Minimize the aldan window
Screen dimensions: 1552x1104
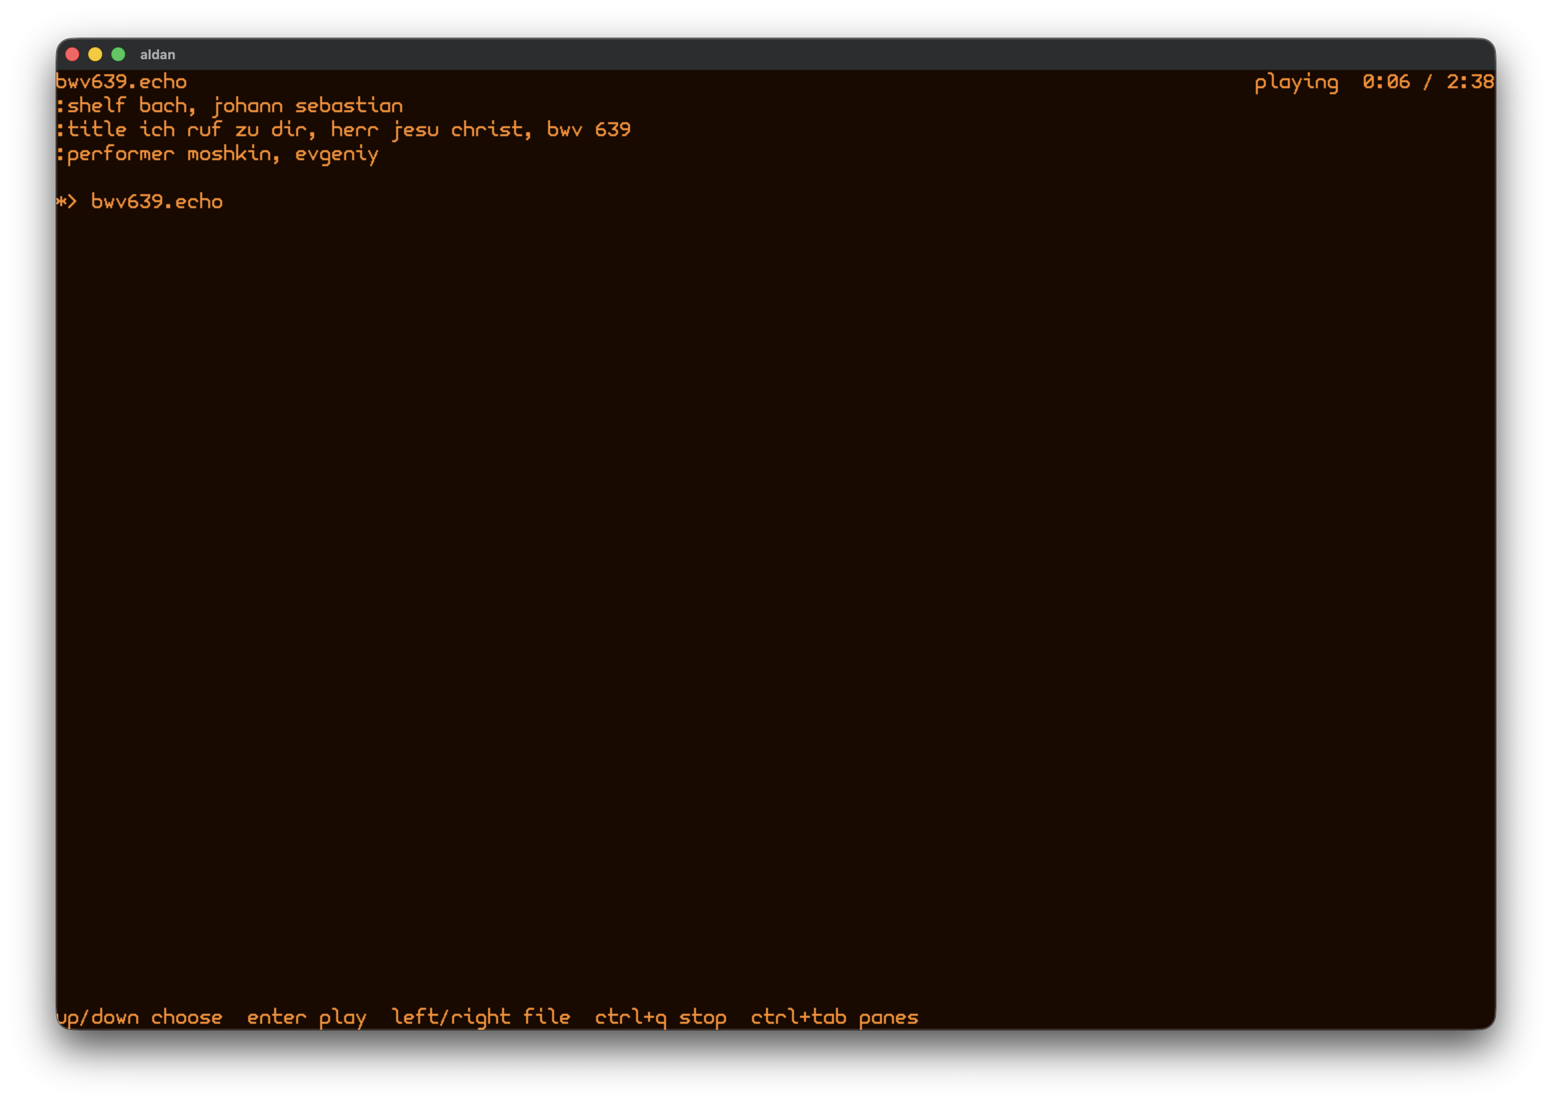95,54
